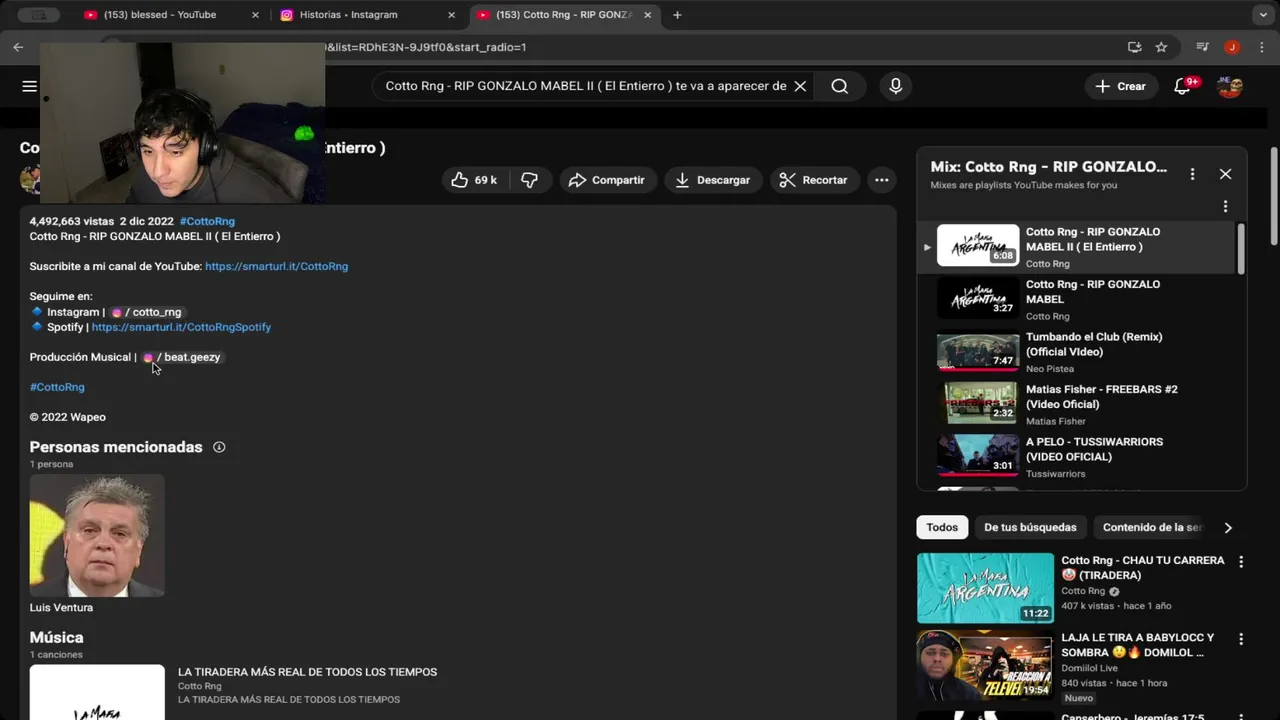1280x720 pixels.
Task: Play Matias Fisher - FREEBARS #2
Action: pyautogui.click(x=1076, y=404)
